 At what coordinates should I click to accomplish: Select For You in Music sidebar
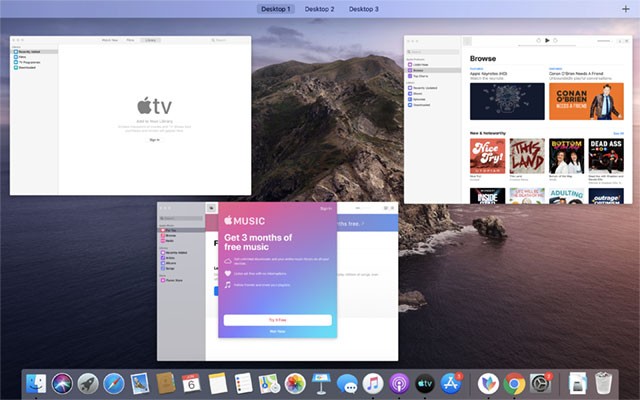click(x=181, y=230)
